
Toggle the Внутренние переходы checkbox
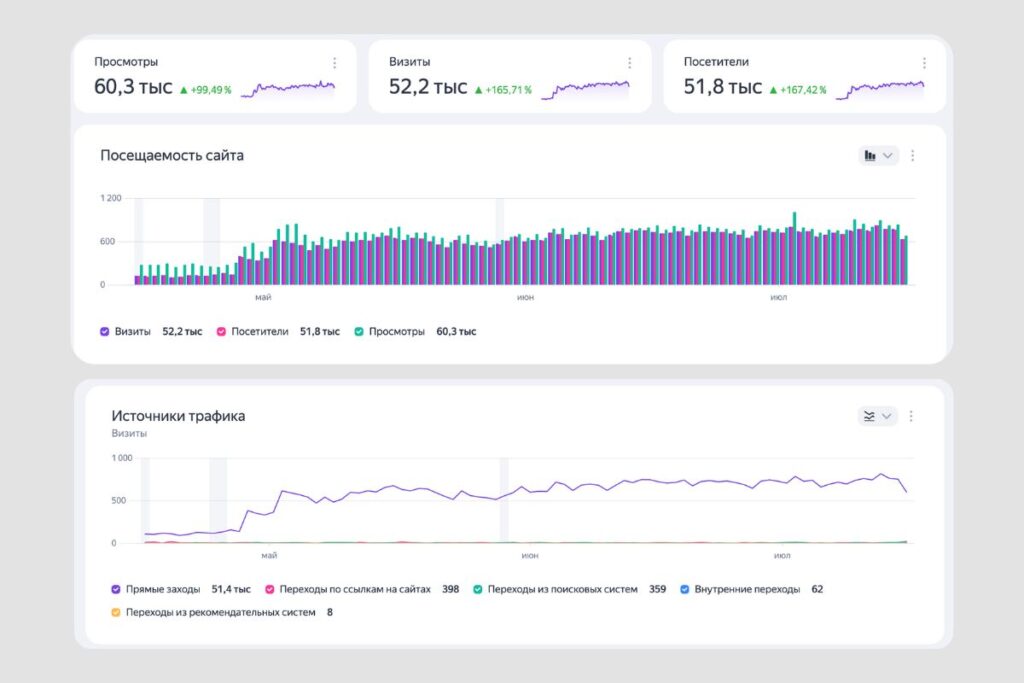click(x=684, y=589)
